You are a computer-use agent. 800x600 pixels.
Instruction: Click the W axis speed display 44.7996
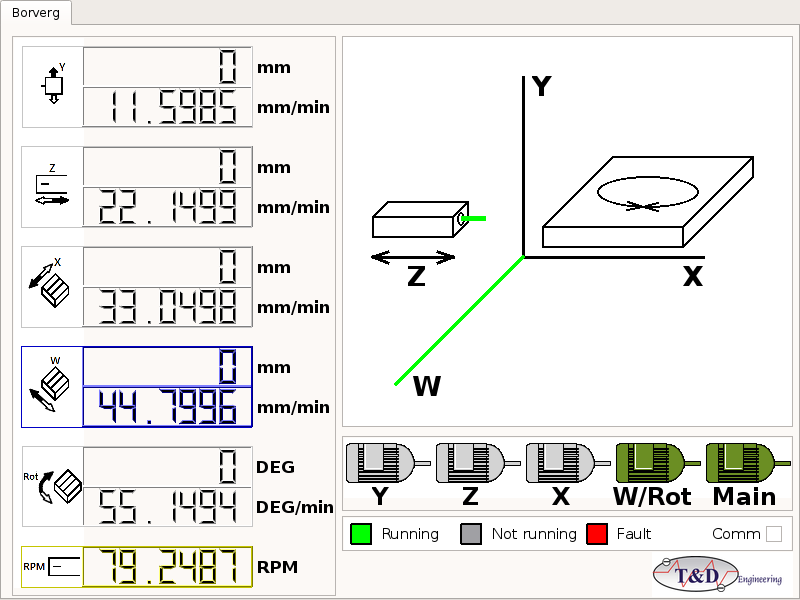tap(167, 407)
